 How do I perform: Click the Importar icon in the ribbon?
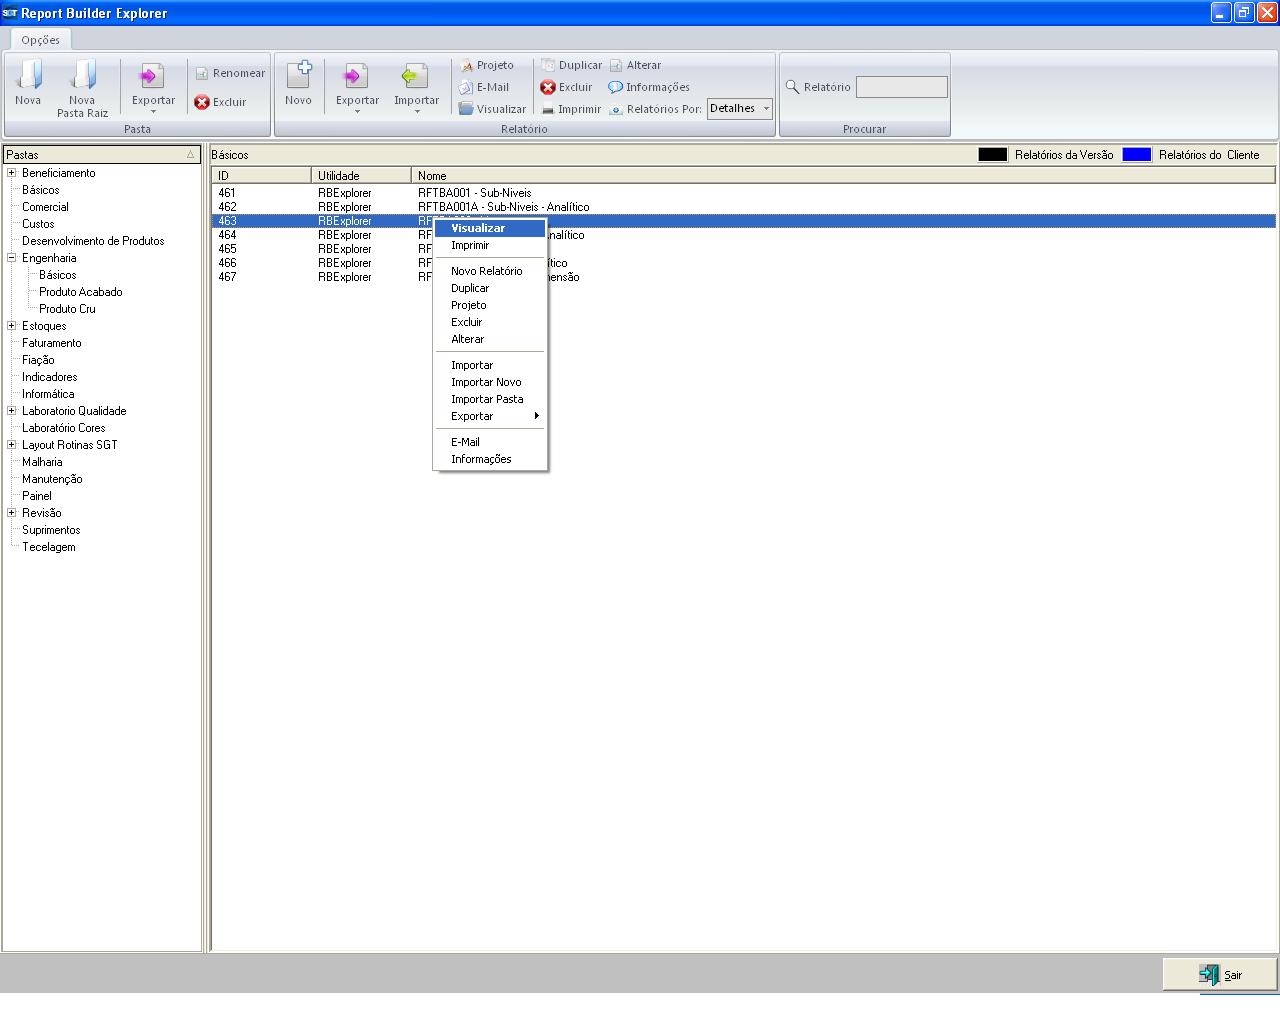point(416,76)
